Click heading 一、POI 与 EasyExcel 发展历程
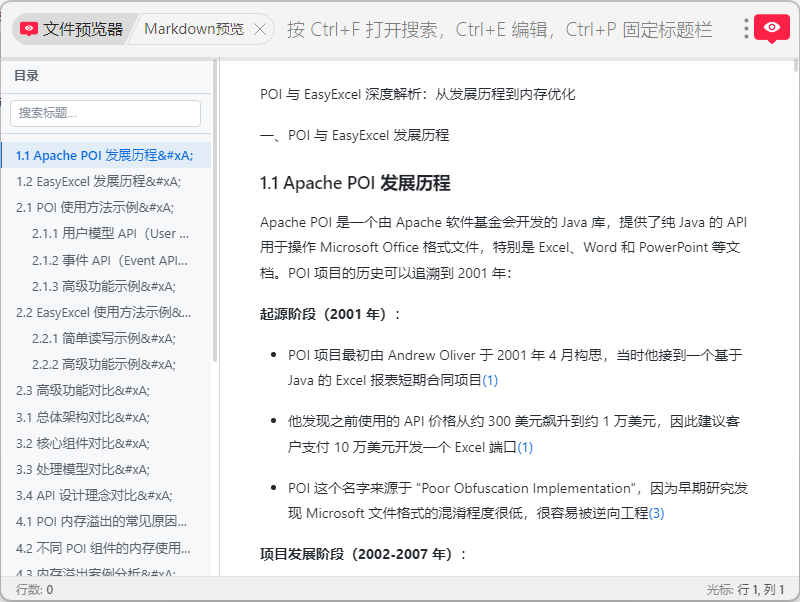 click(355, 135)
